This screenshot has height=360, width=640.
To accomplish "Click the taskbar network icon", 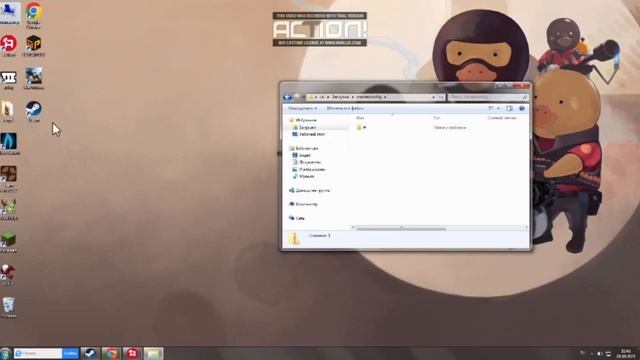I will (608, 354).
